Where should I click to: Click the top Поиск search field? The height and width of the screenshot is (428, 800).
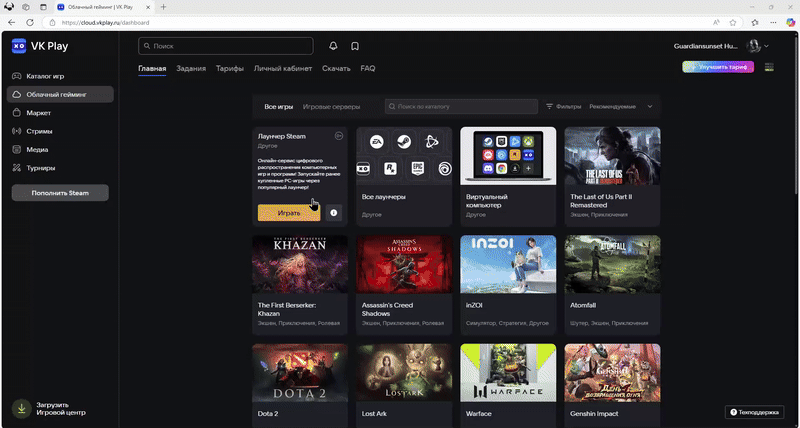[x=226, y=46]
